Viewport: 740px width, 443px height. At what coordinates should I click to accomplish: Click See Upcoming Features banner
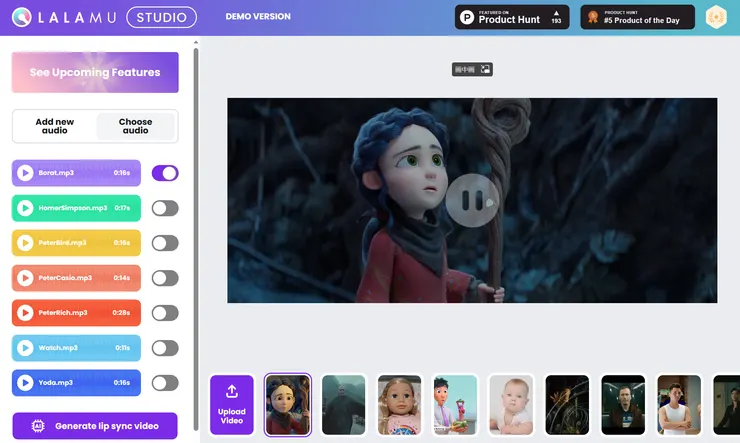pos(95,72)
